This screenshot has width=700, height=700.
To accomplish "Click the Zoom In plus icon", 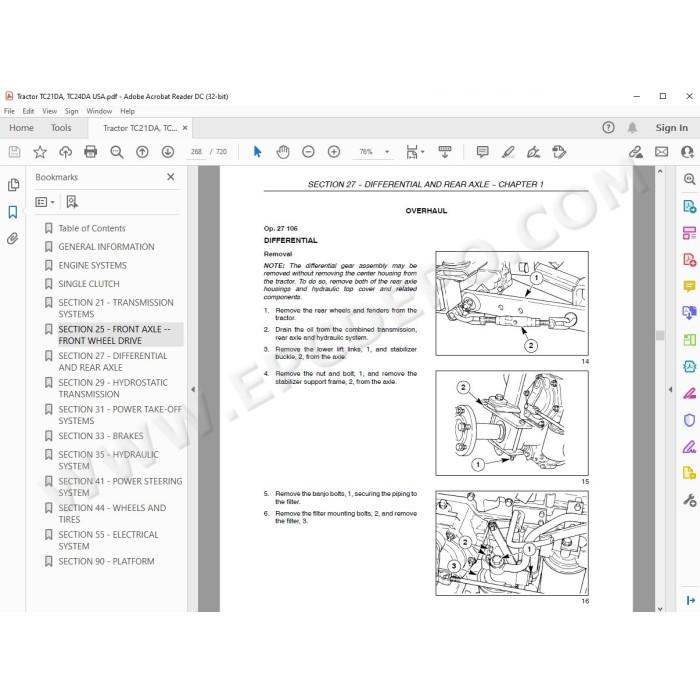I will coord(334,152).
